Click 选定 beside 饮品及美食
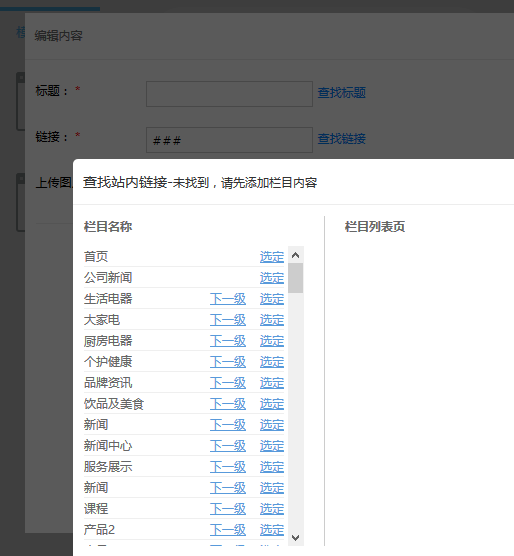Image resolution: width=514 pixels, height=556 pixels. (x=272, y=404)
